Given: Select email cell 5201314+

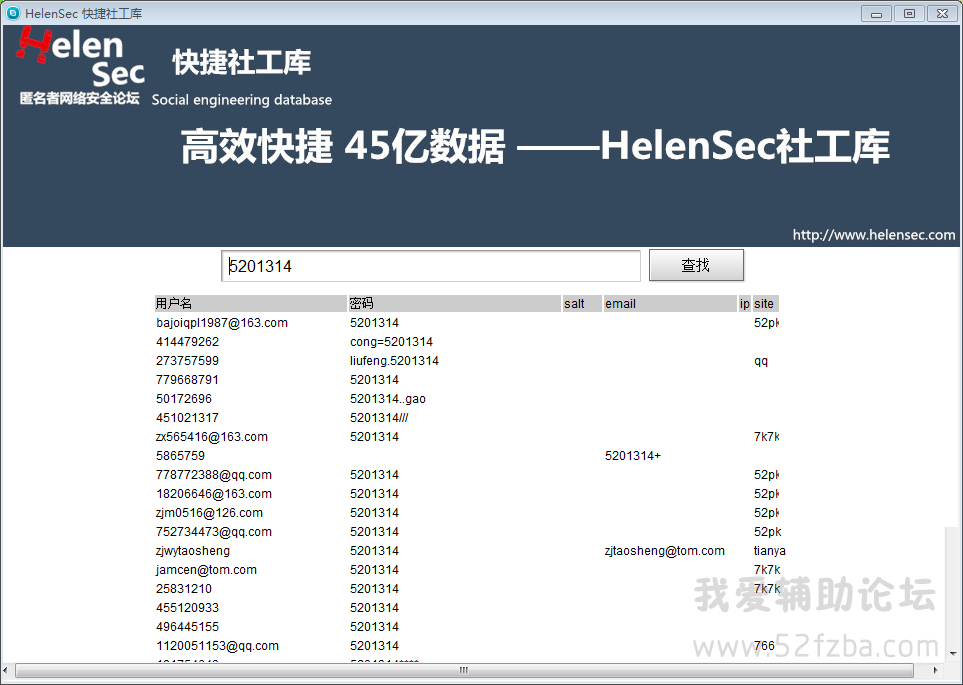Looking at the screenshot, I should click(633, 456).
